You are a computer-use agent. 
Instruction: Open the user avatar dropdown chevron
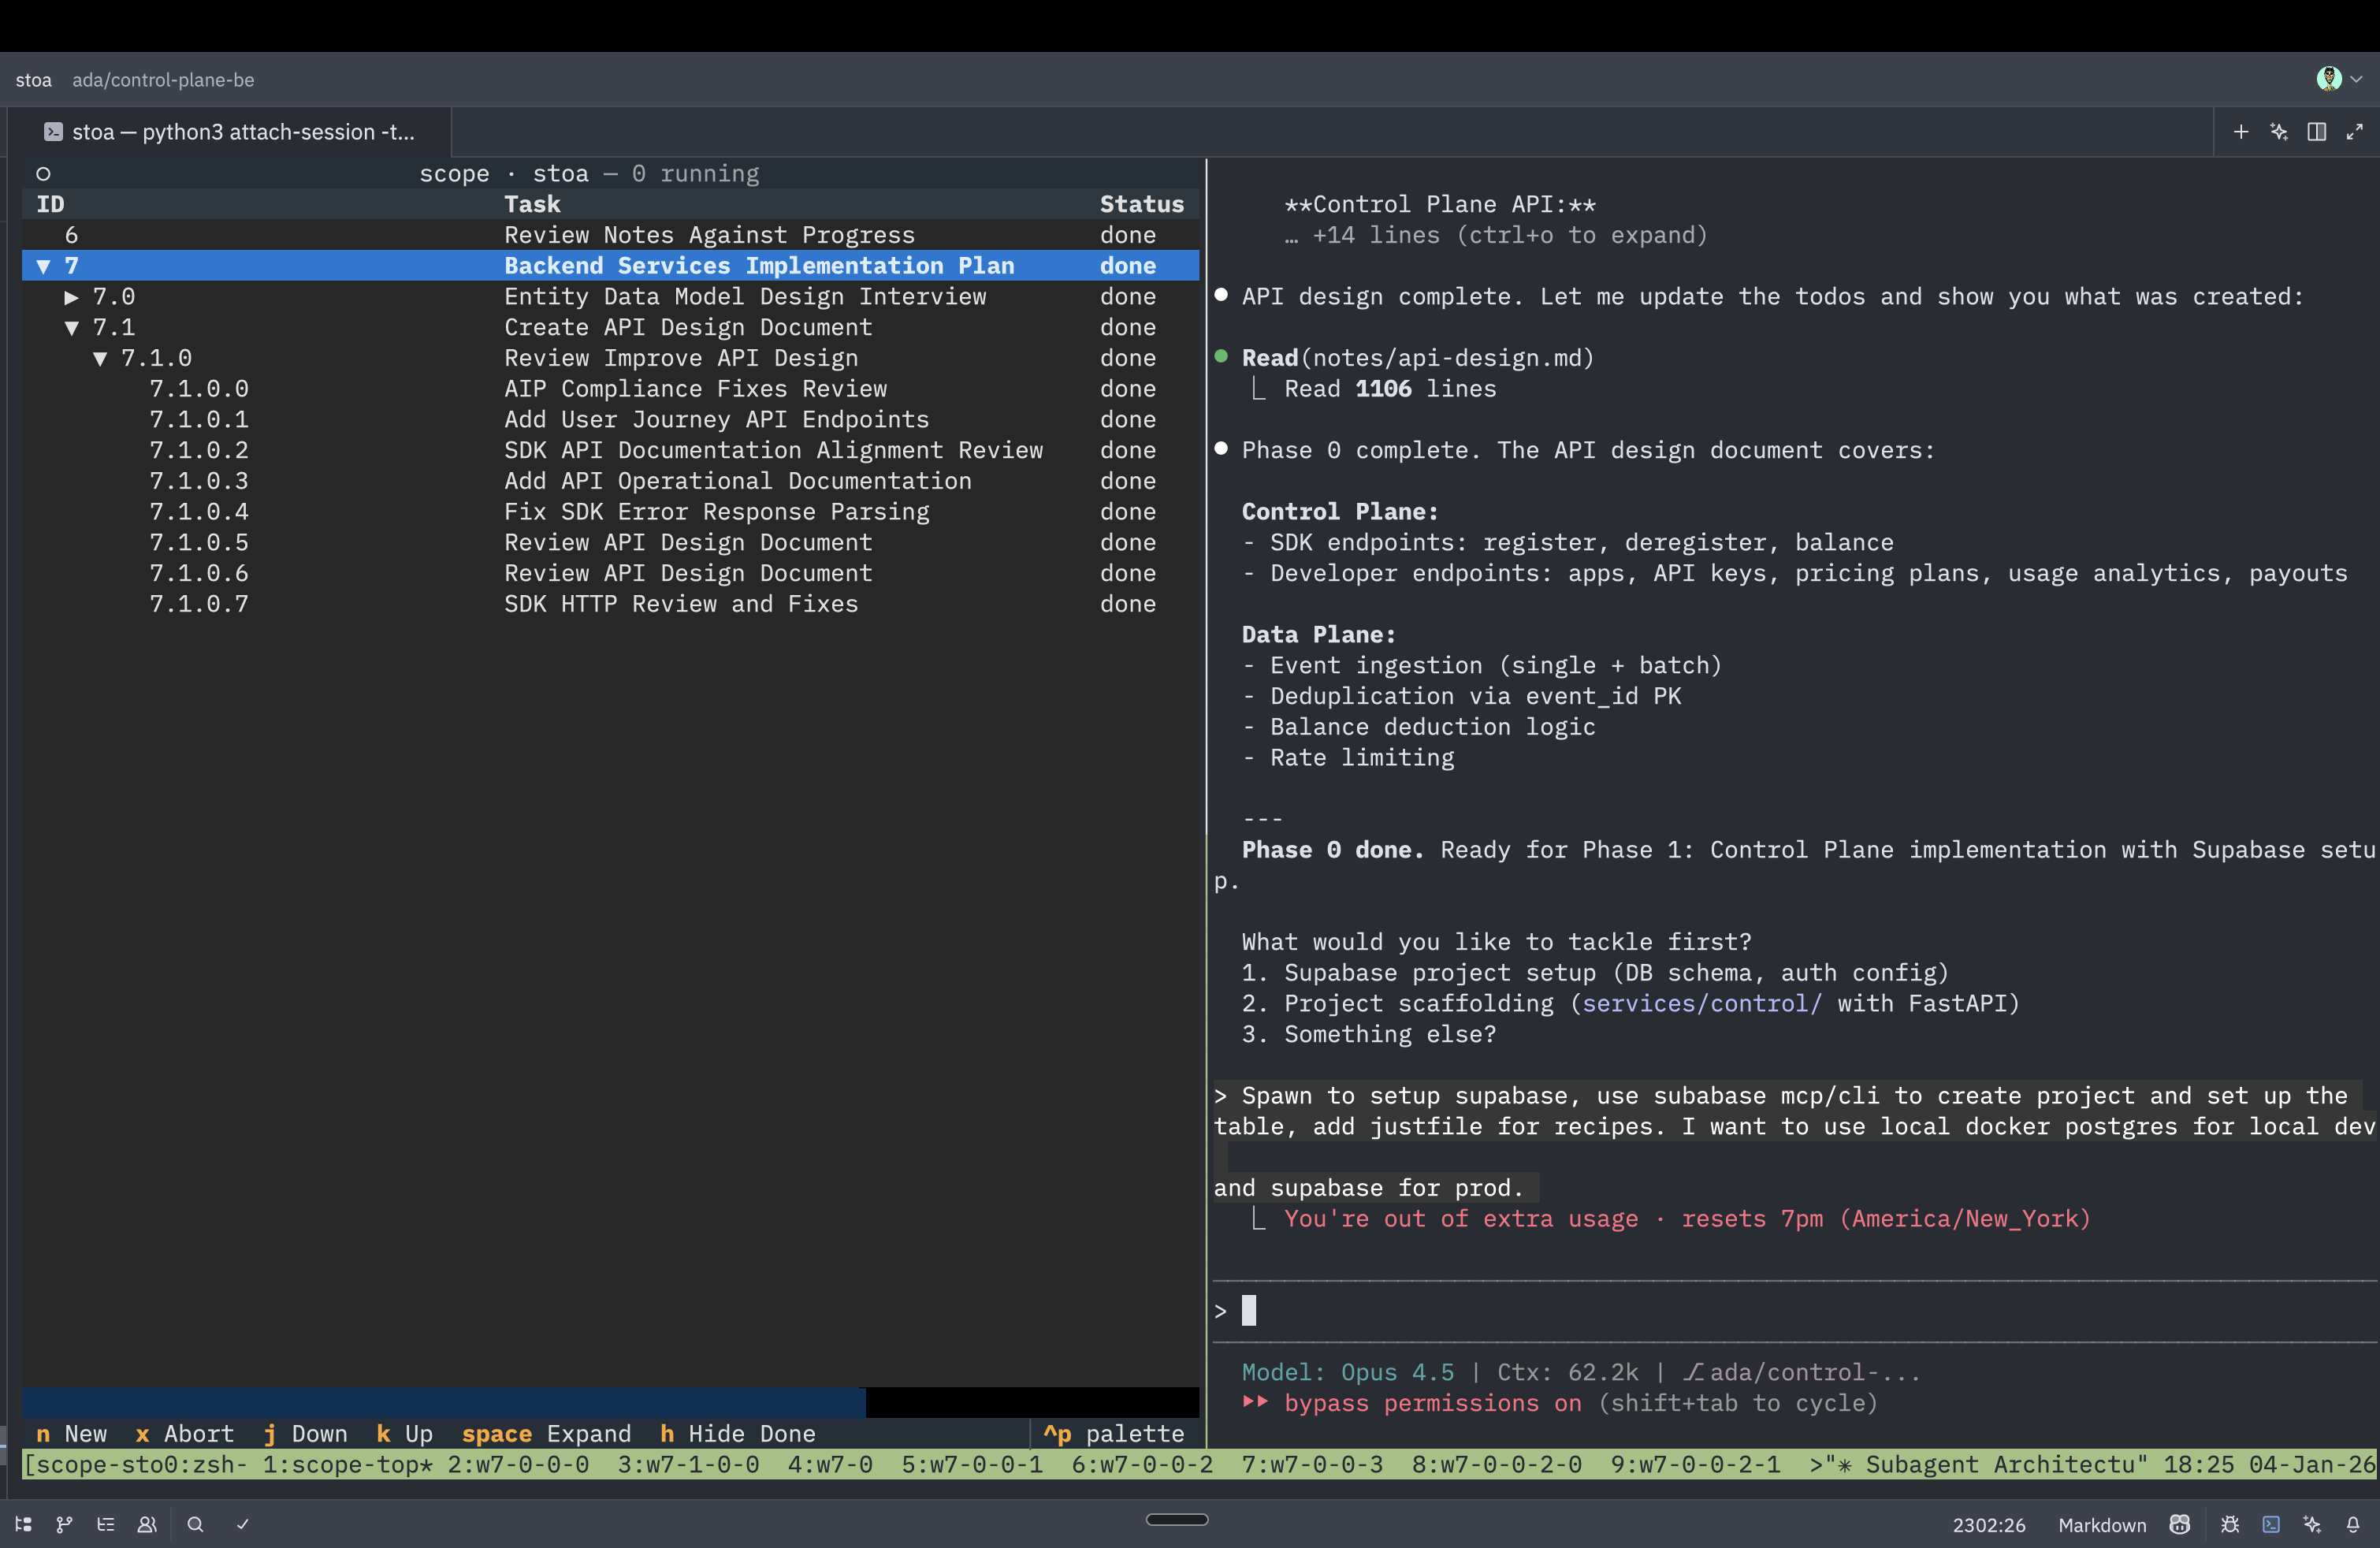[x=2356, y=79]
